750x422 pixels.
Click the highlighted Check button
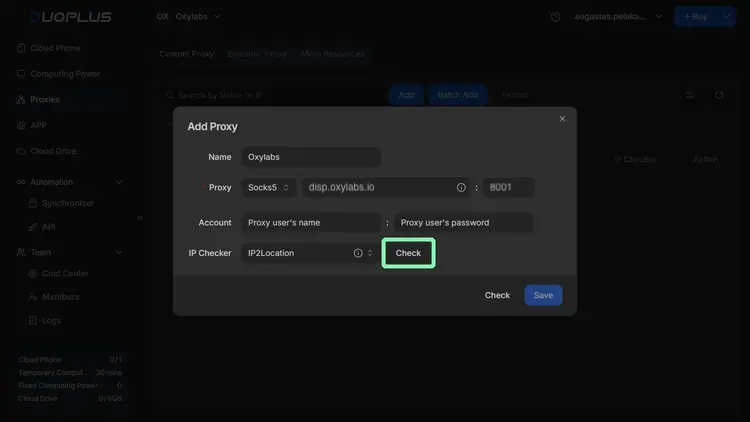click(408, 253)
